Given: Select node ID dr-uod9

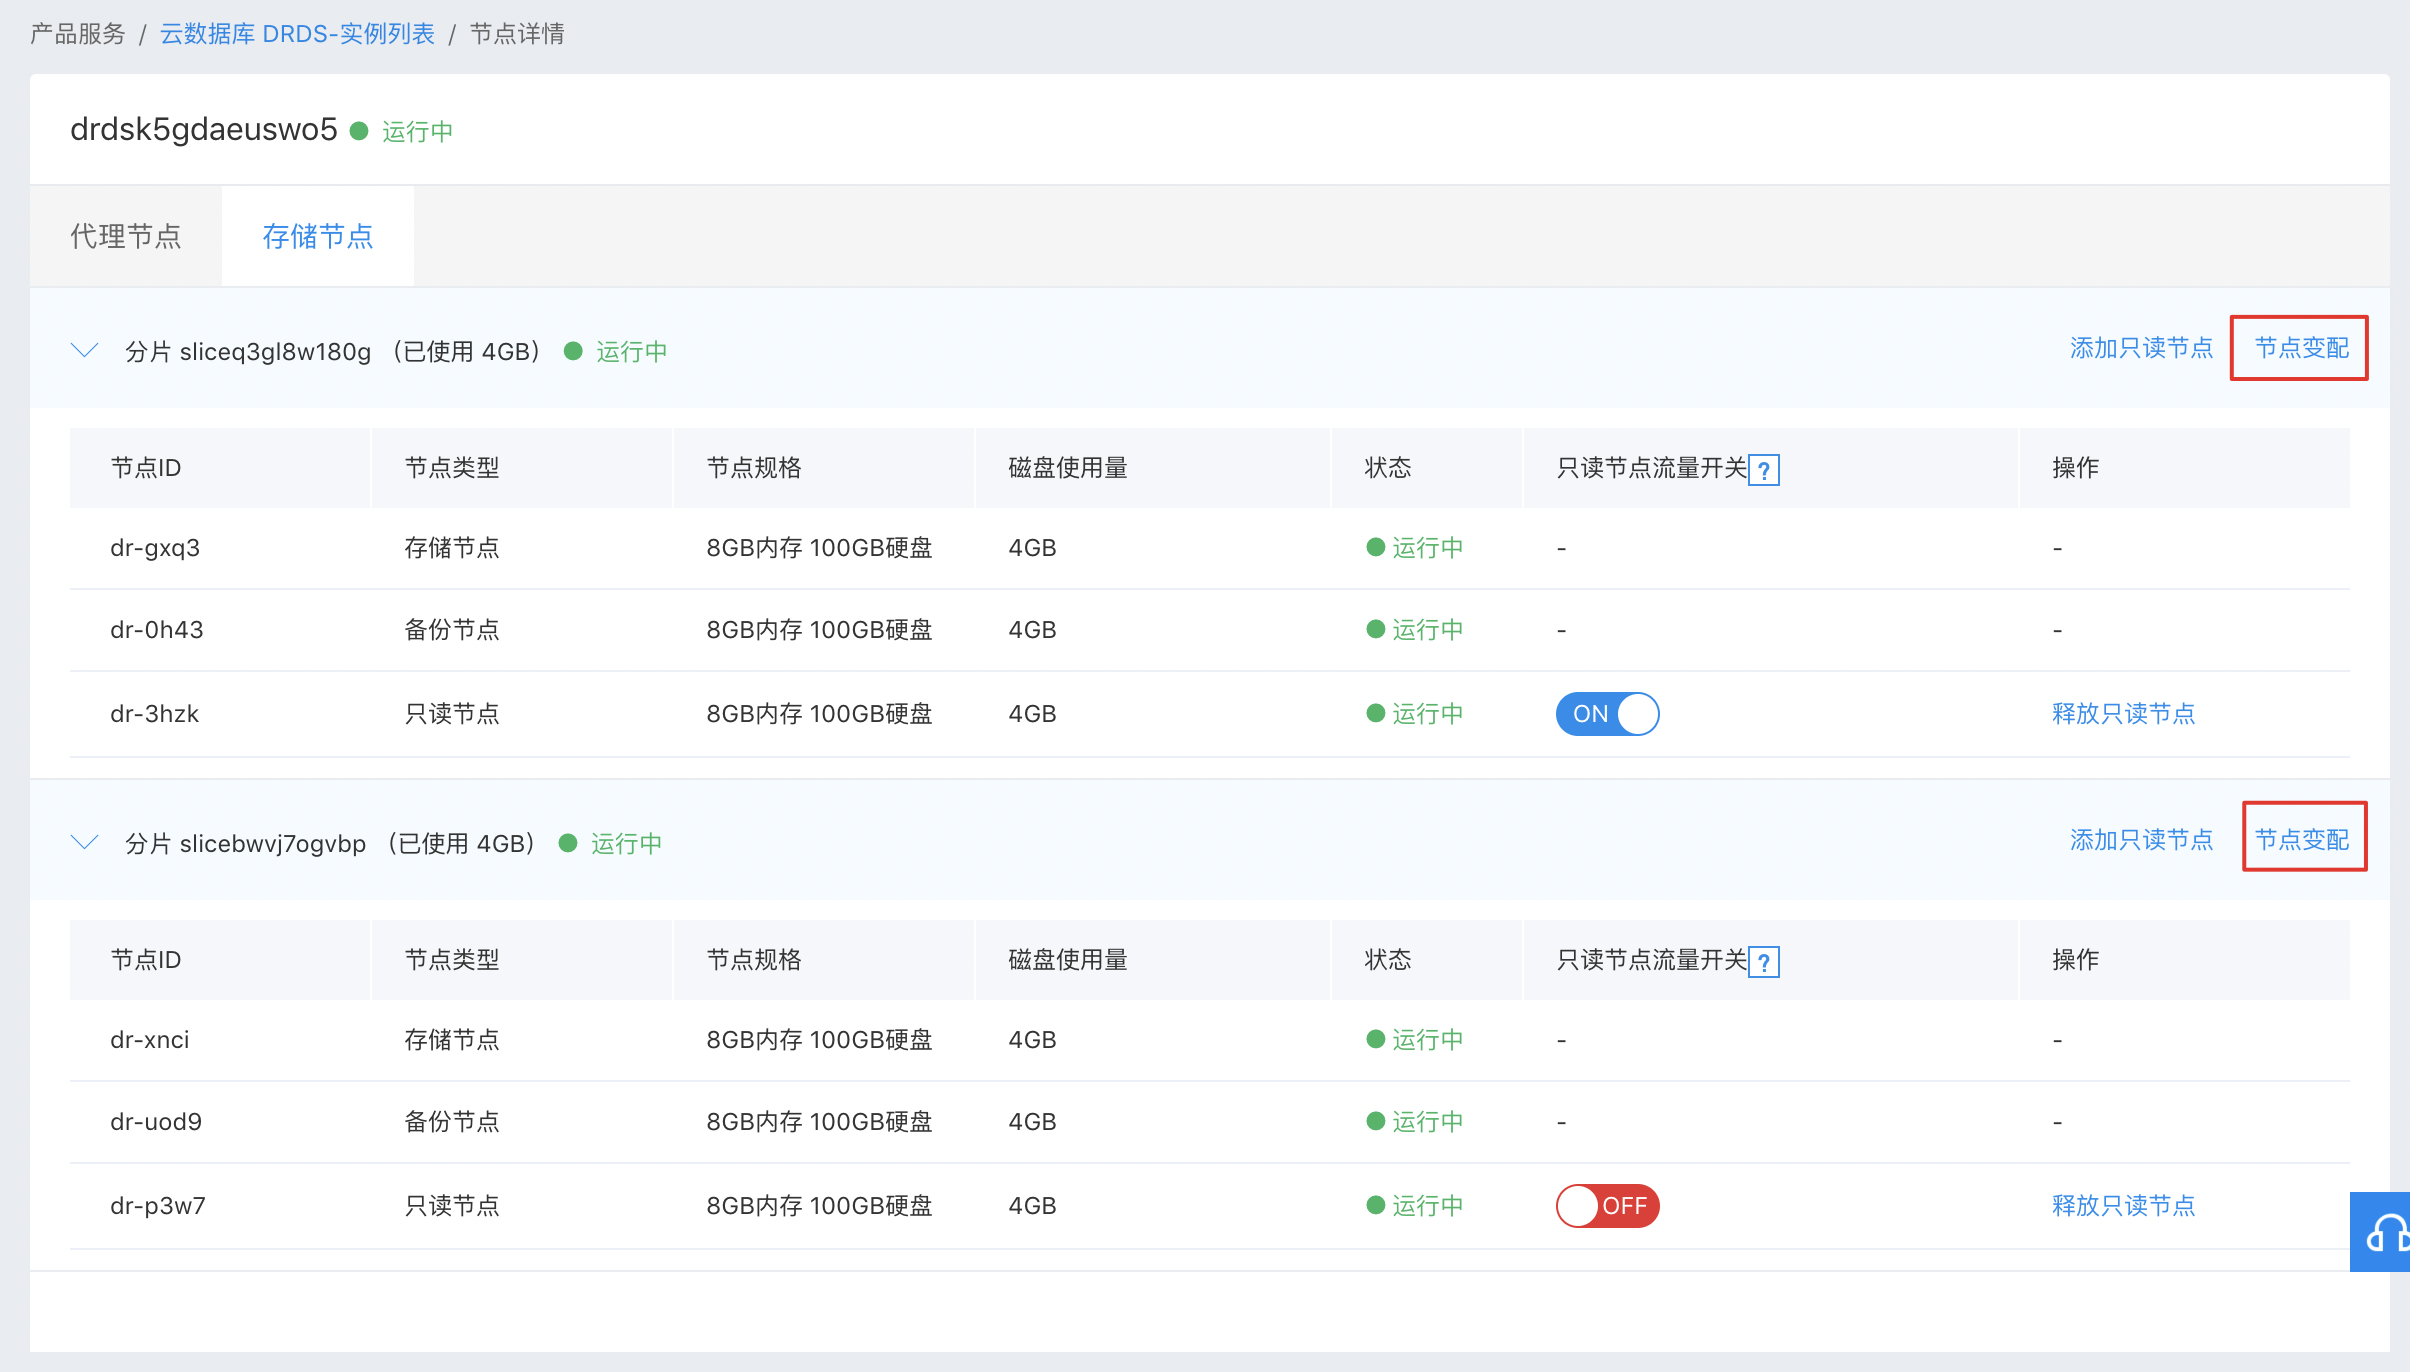Looking at the screenshot, I should (156, 1122).
